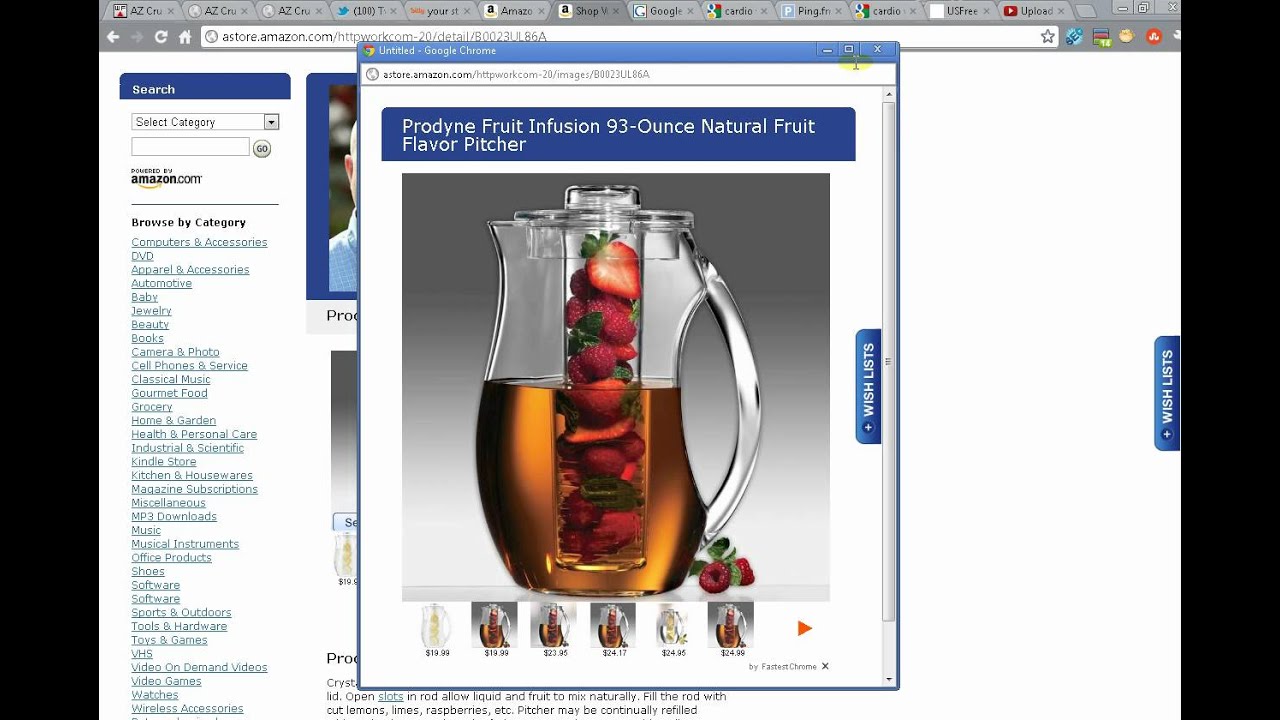The width and height of the screenshot is (1280, 720).
Task: Click the popup address bar globe icon
Action: pos(372,74)
